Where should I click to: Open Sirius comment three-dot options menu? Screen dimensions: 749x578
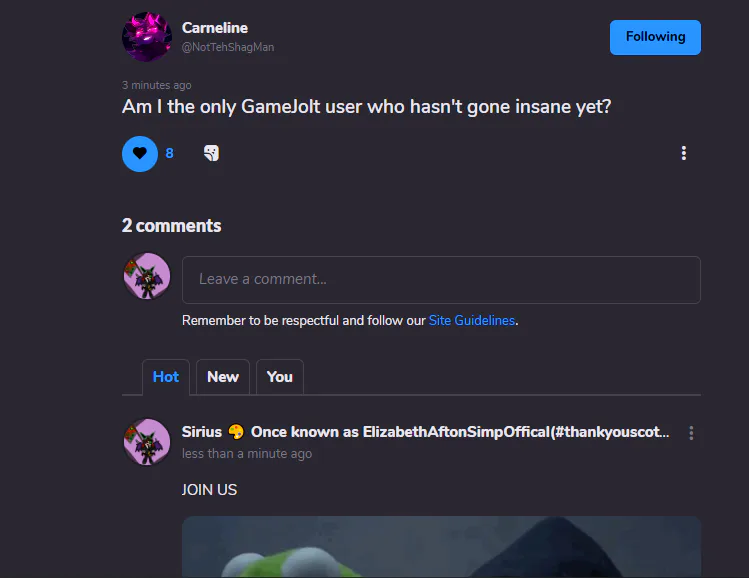click(x=691, y=433)
